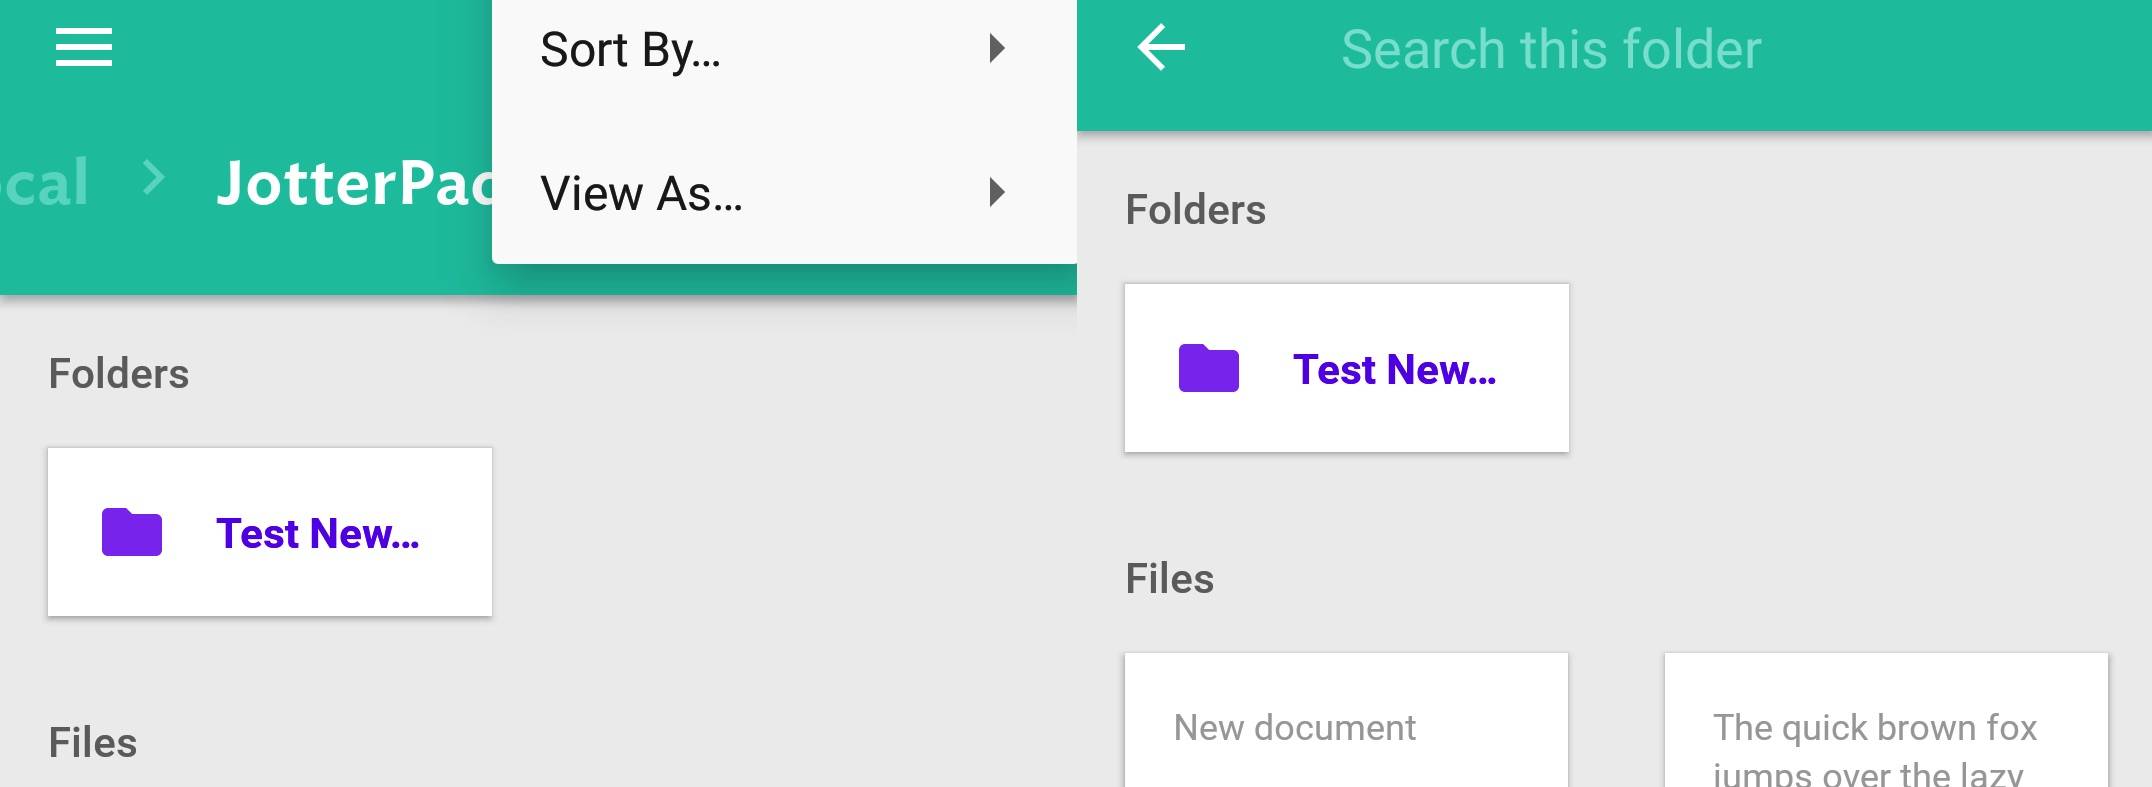Image resolution: width=2152 pixels, height=787 pixels.
Task: Open The quick brown fox file card
Action: click(1886, 720)
